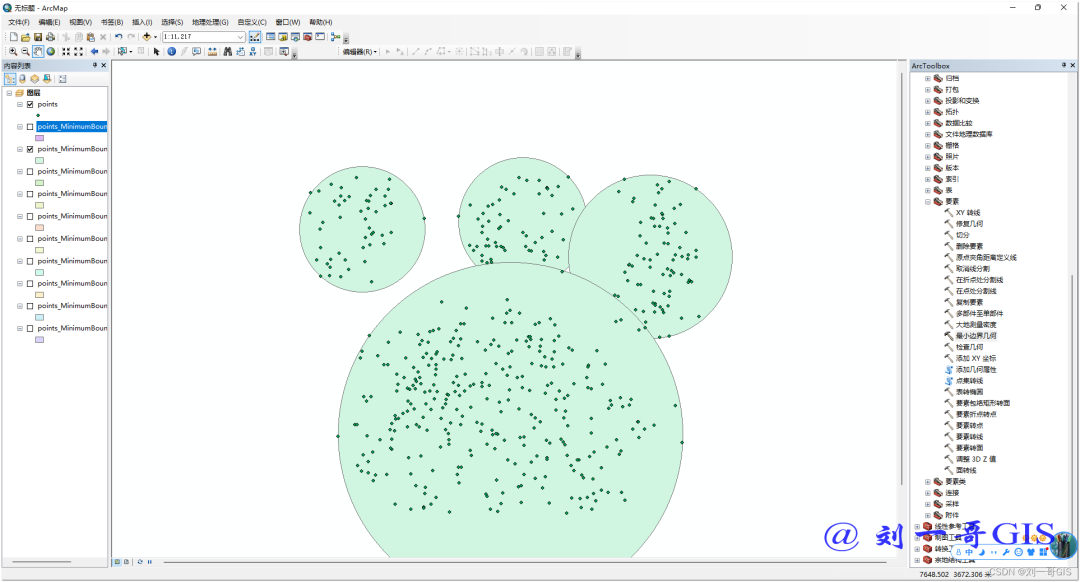Toggle the red ArcToolbox window icon
The height and width of the screenshot is (582, 1080).
click(x=308, y=37)
